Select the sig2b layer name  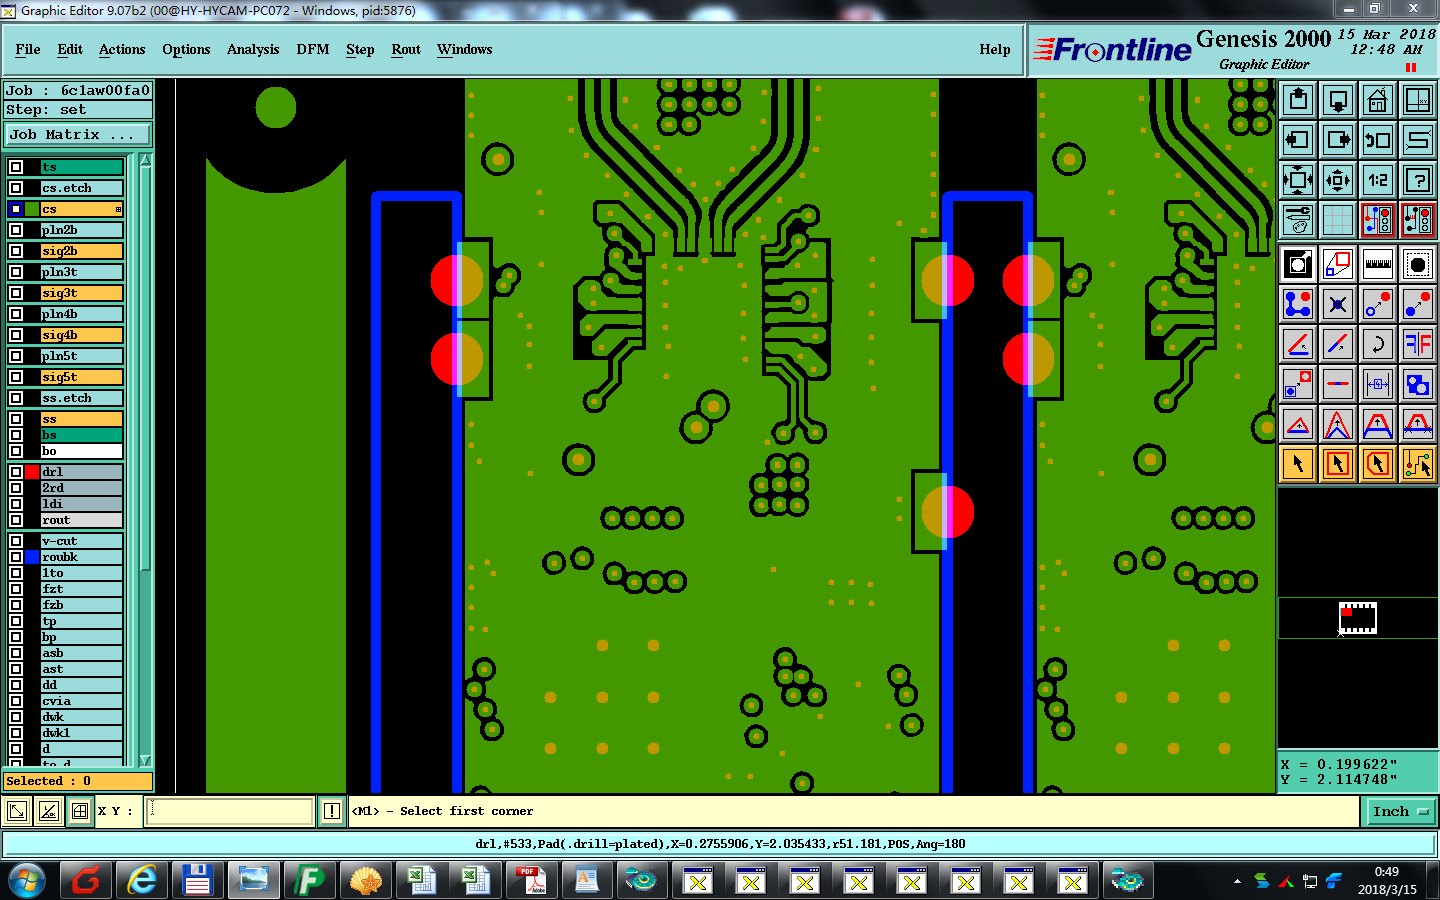82,251
